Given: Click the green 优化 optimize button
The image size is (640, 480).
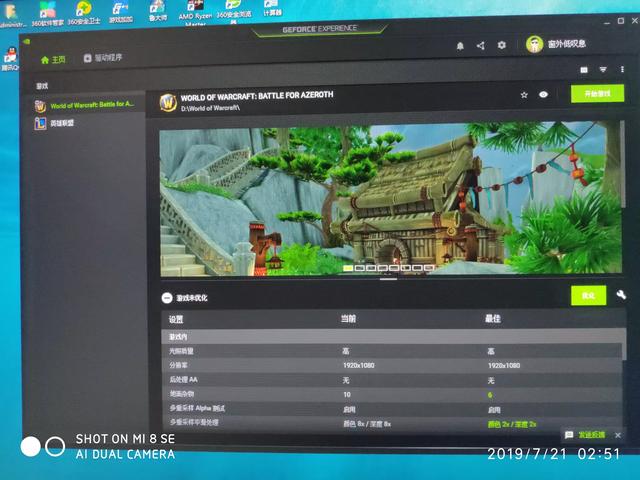Looking at the screenshot, I should (588, 295).
